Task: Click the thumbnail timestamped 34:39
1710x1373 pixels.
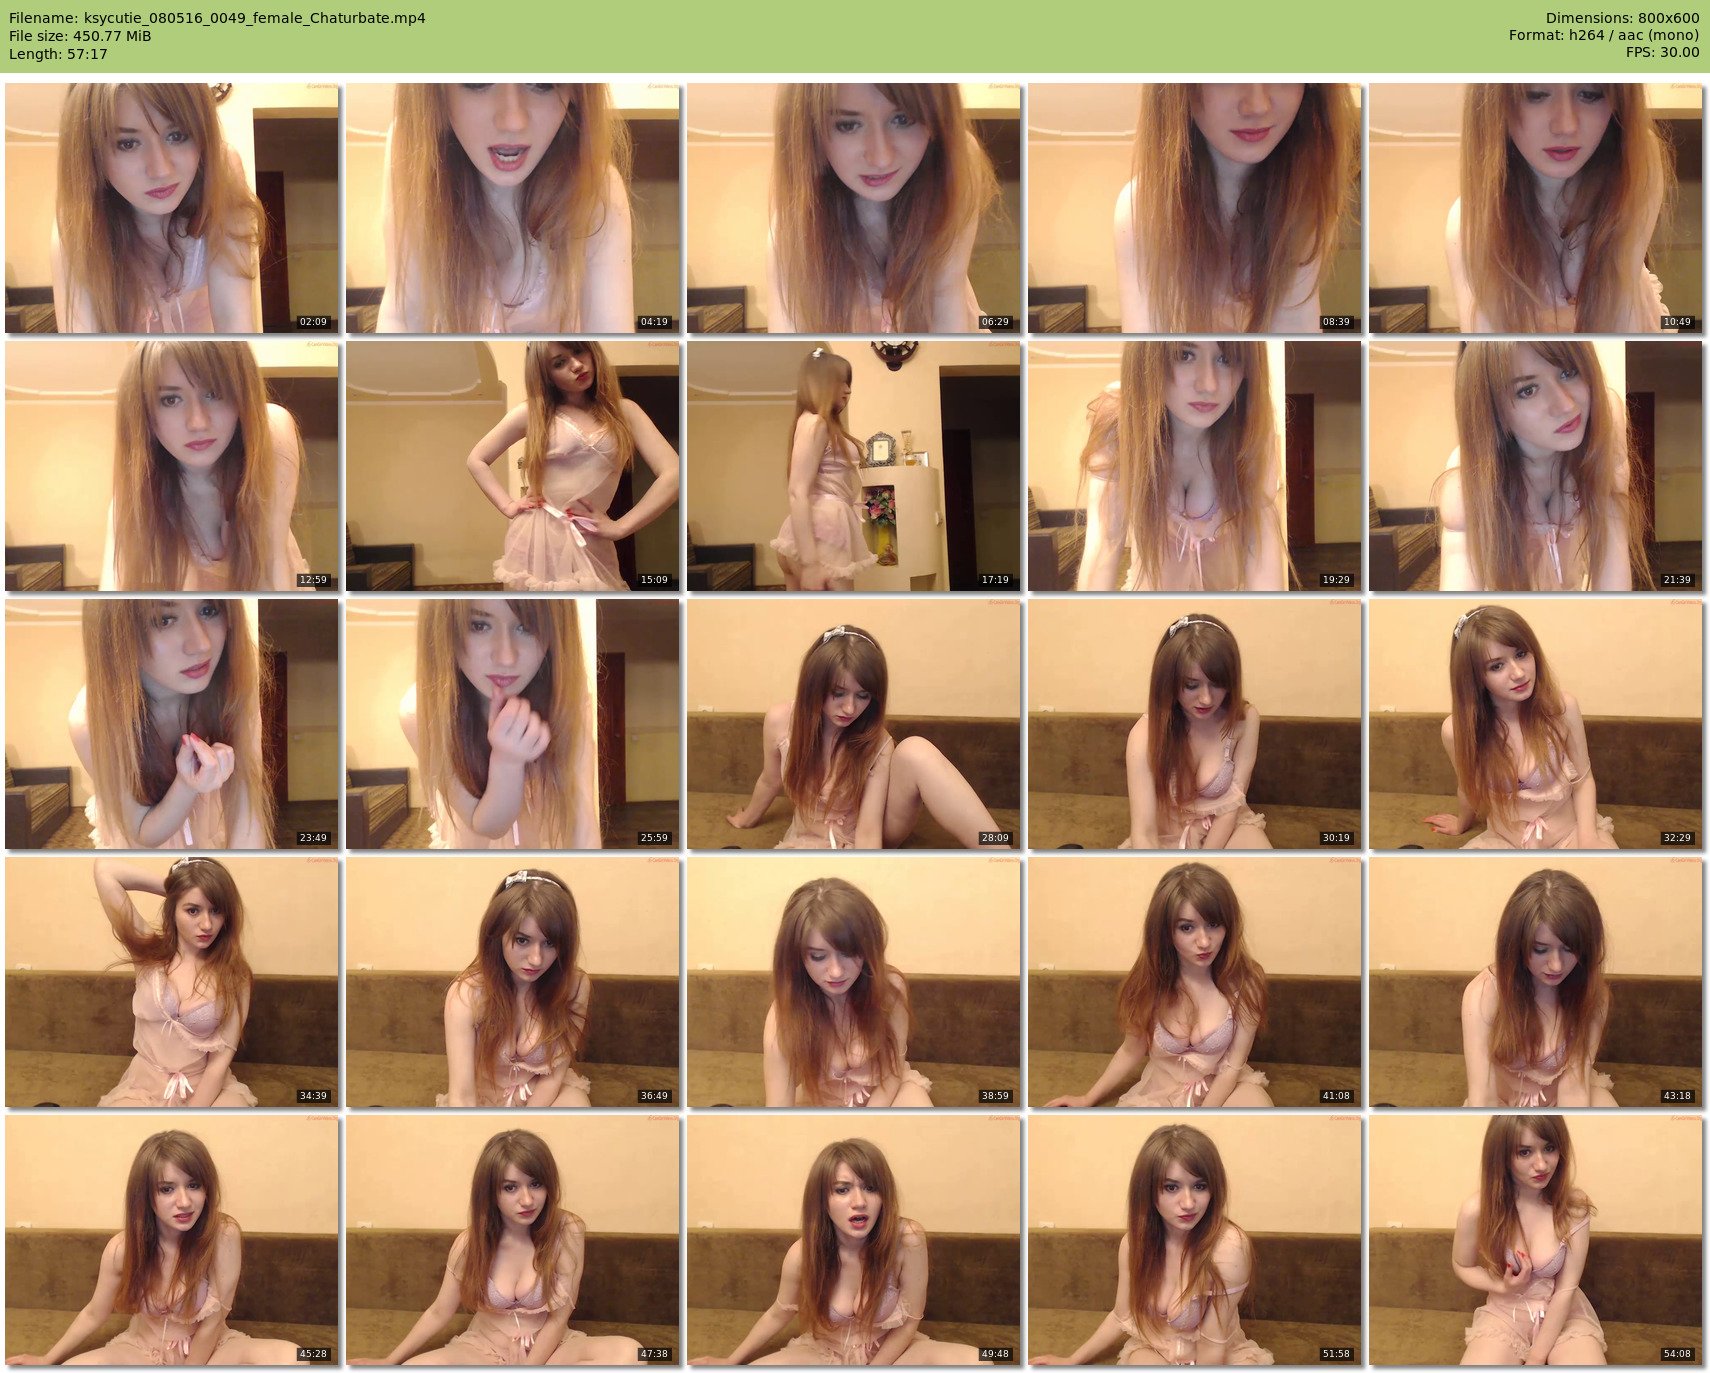Action: pos(171,982)
